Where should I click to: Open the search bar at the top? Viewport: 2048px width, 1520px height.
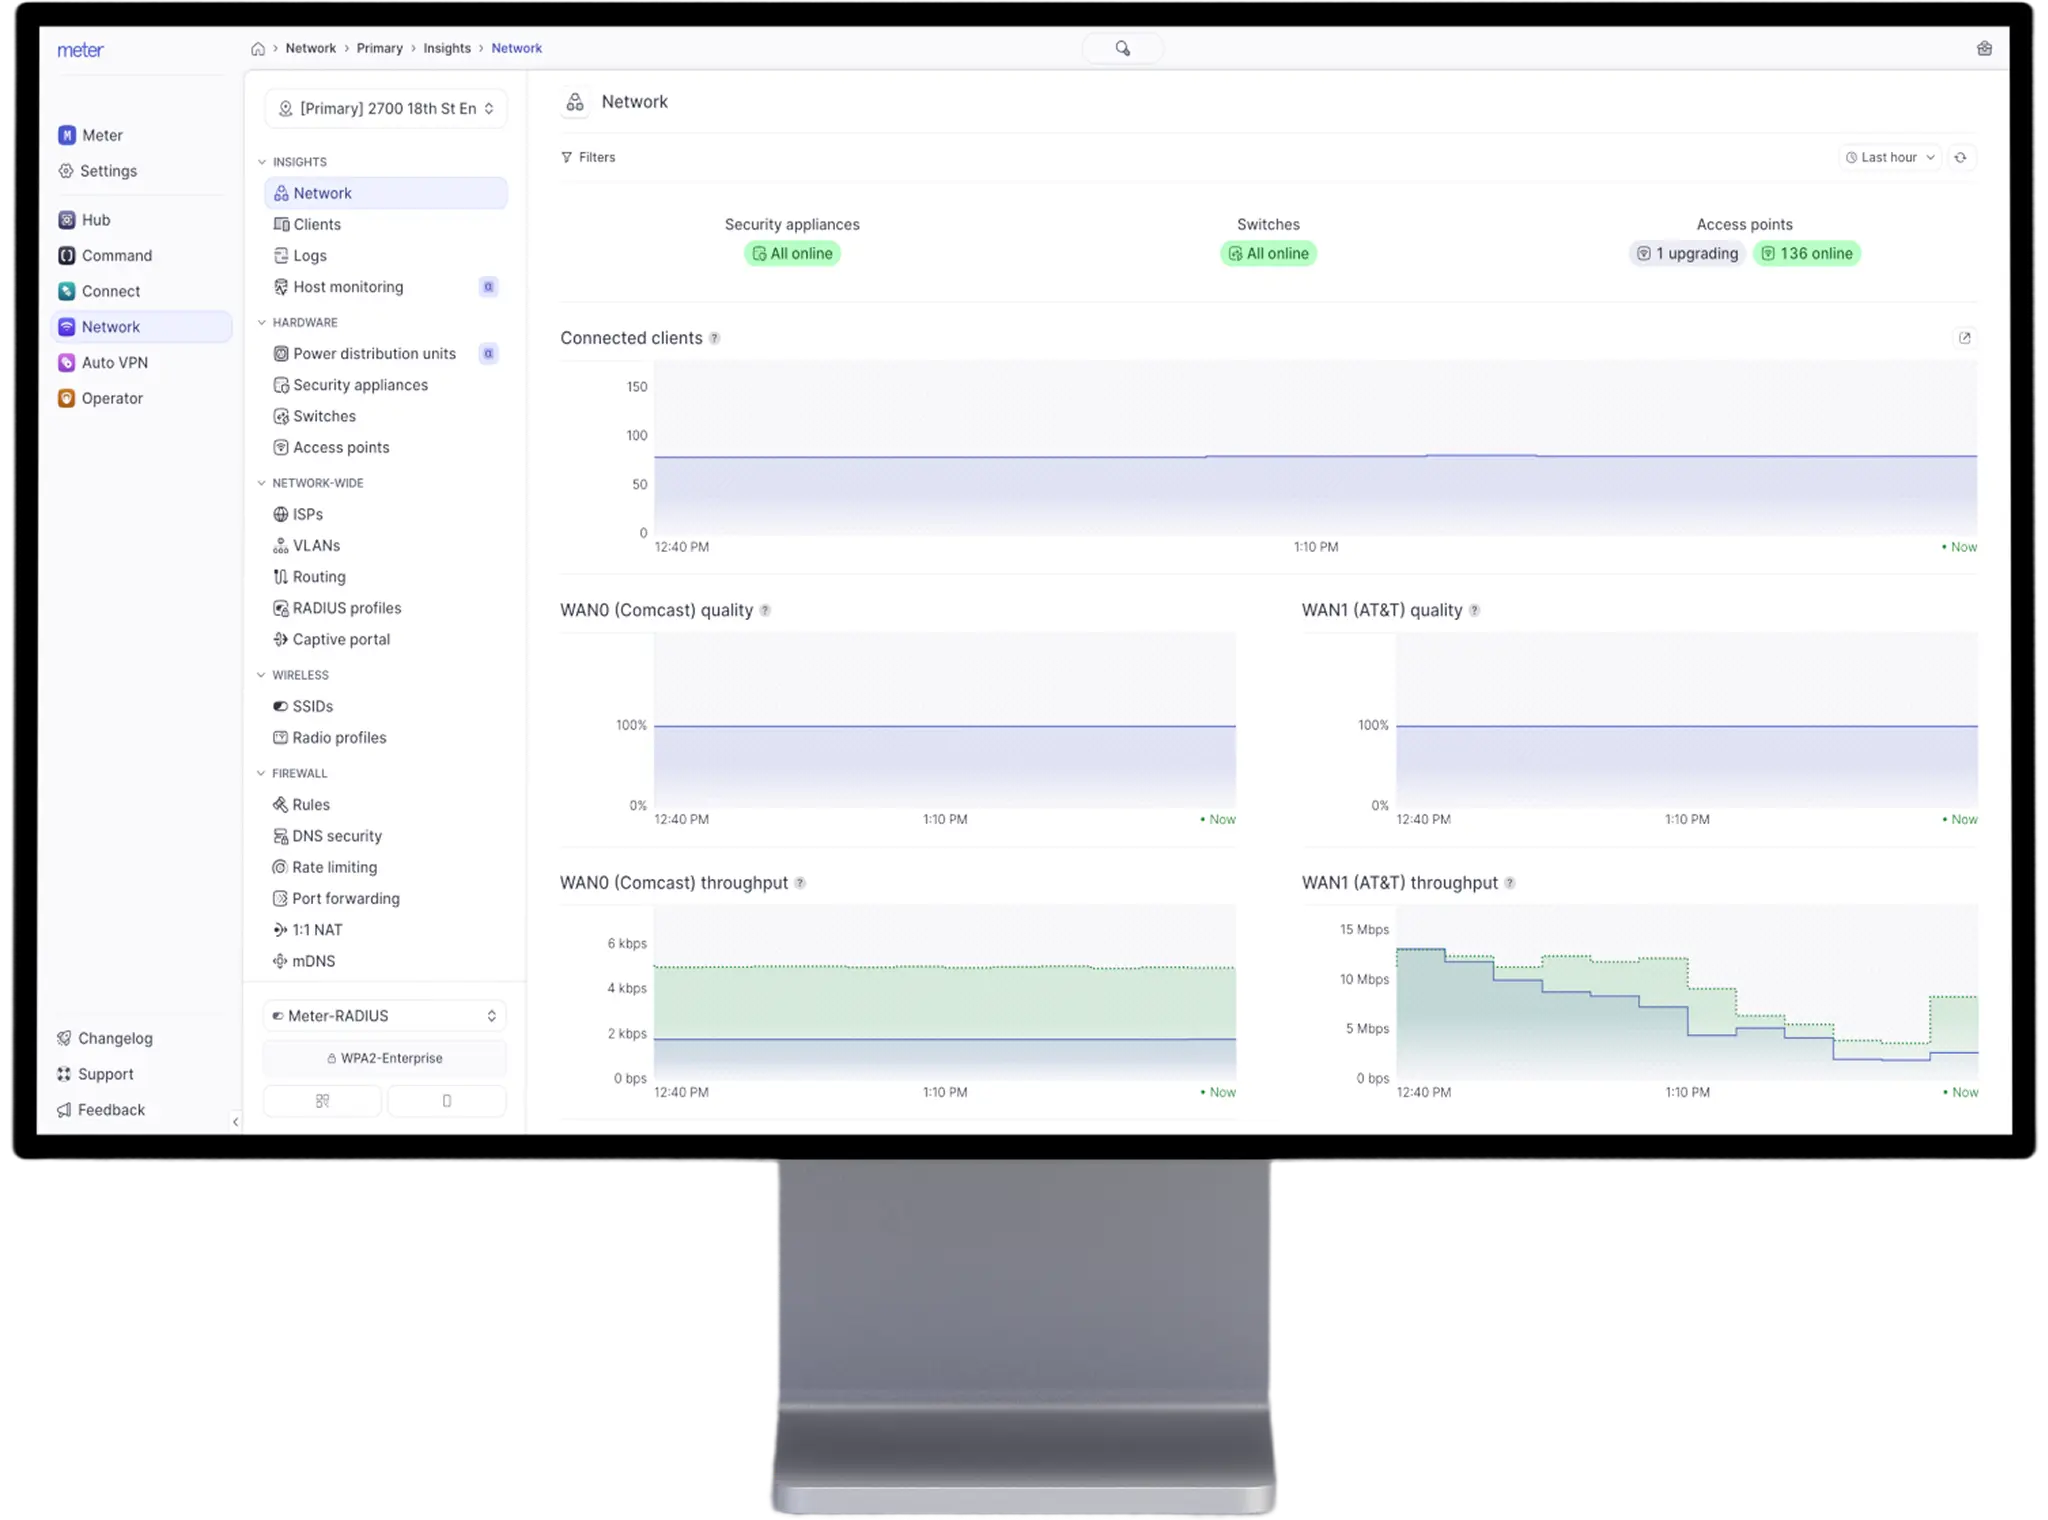pos(1122,47)
